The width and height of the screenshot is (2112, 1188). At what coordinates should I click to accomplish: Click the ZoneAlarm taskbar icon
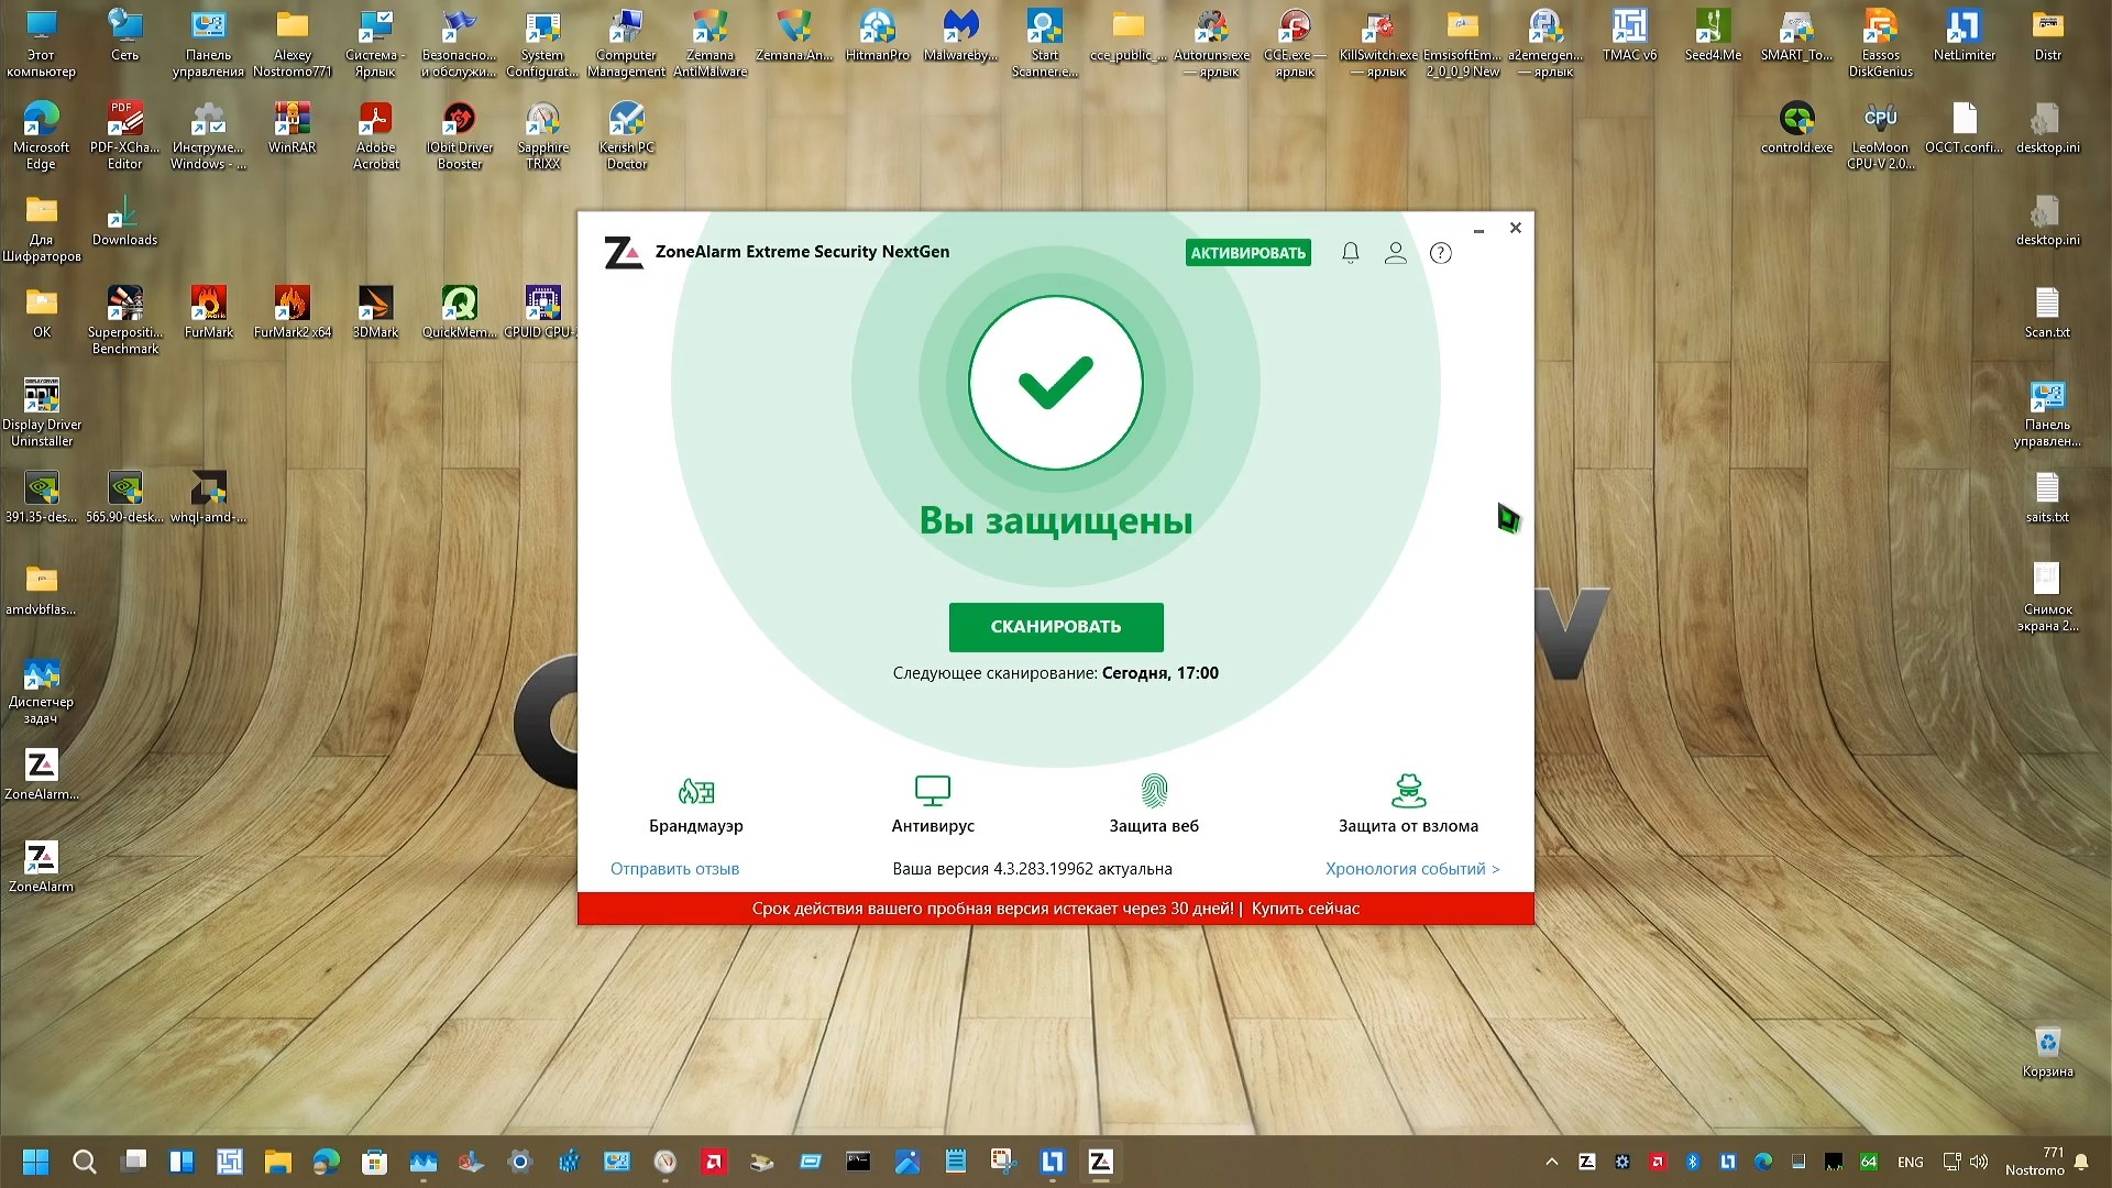click(1100, 1161)
